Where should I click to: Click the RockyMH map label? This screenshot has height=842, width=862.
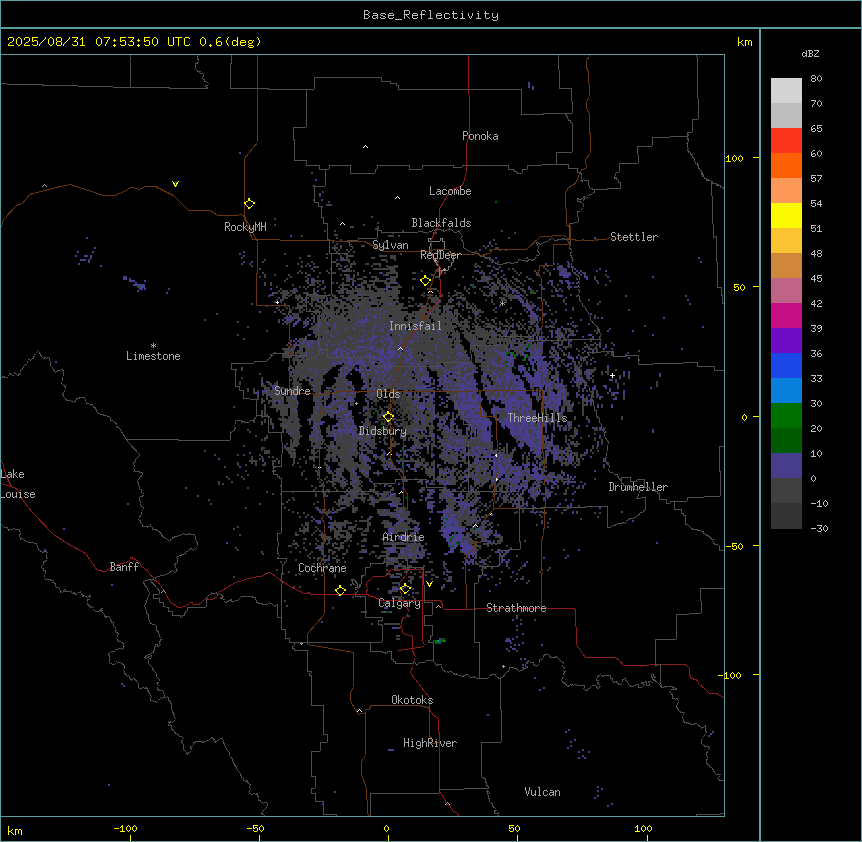pos(245,227)
